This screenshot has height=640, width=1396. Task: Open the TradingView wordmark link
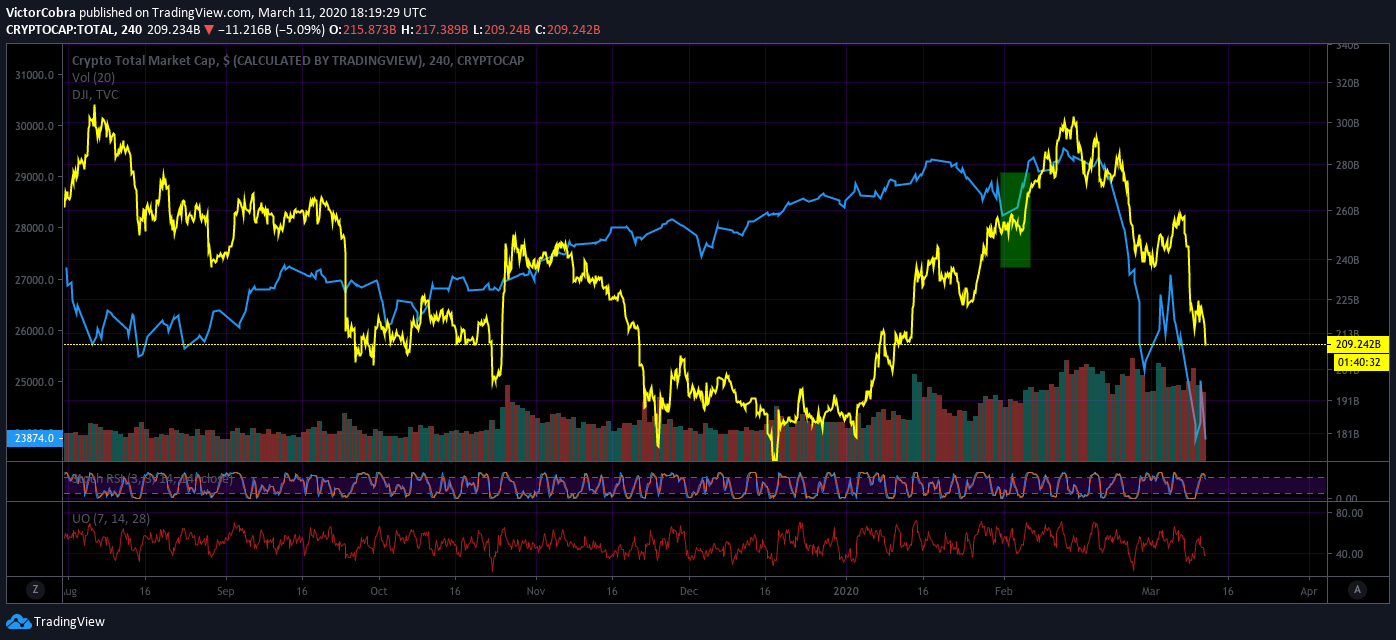coord(69,622)
